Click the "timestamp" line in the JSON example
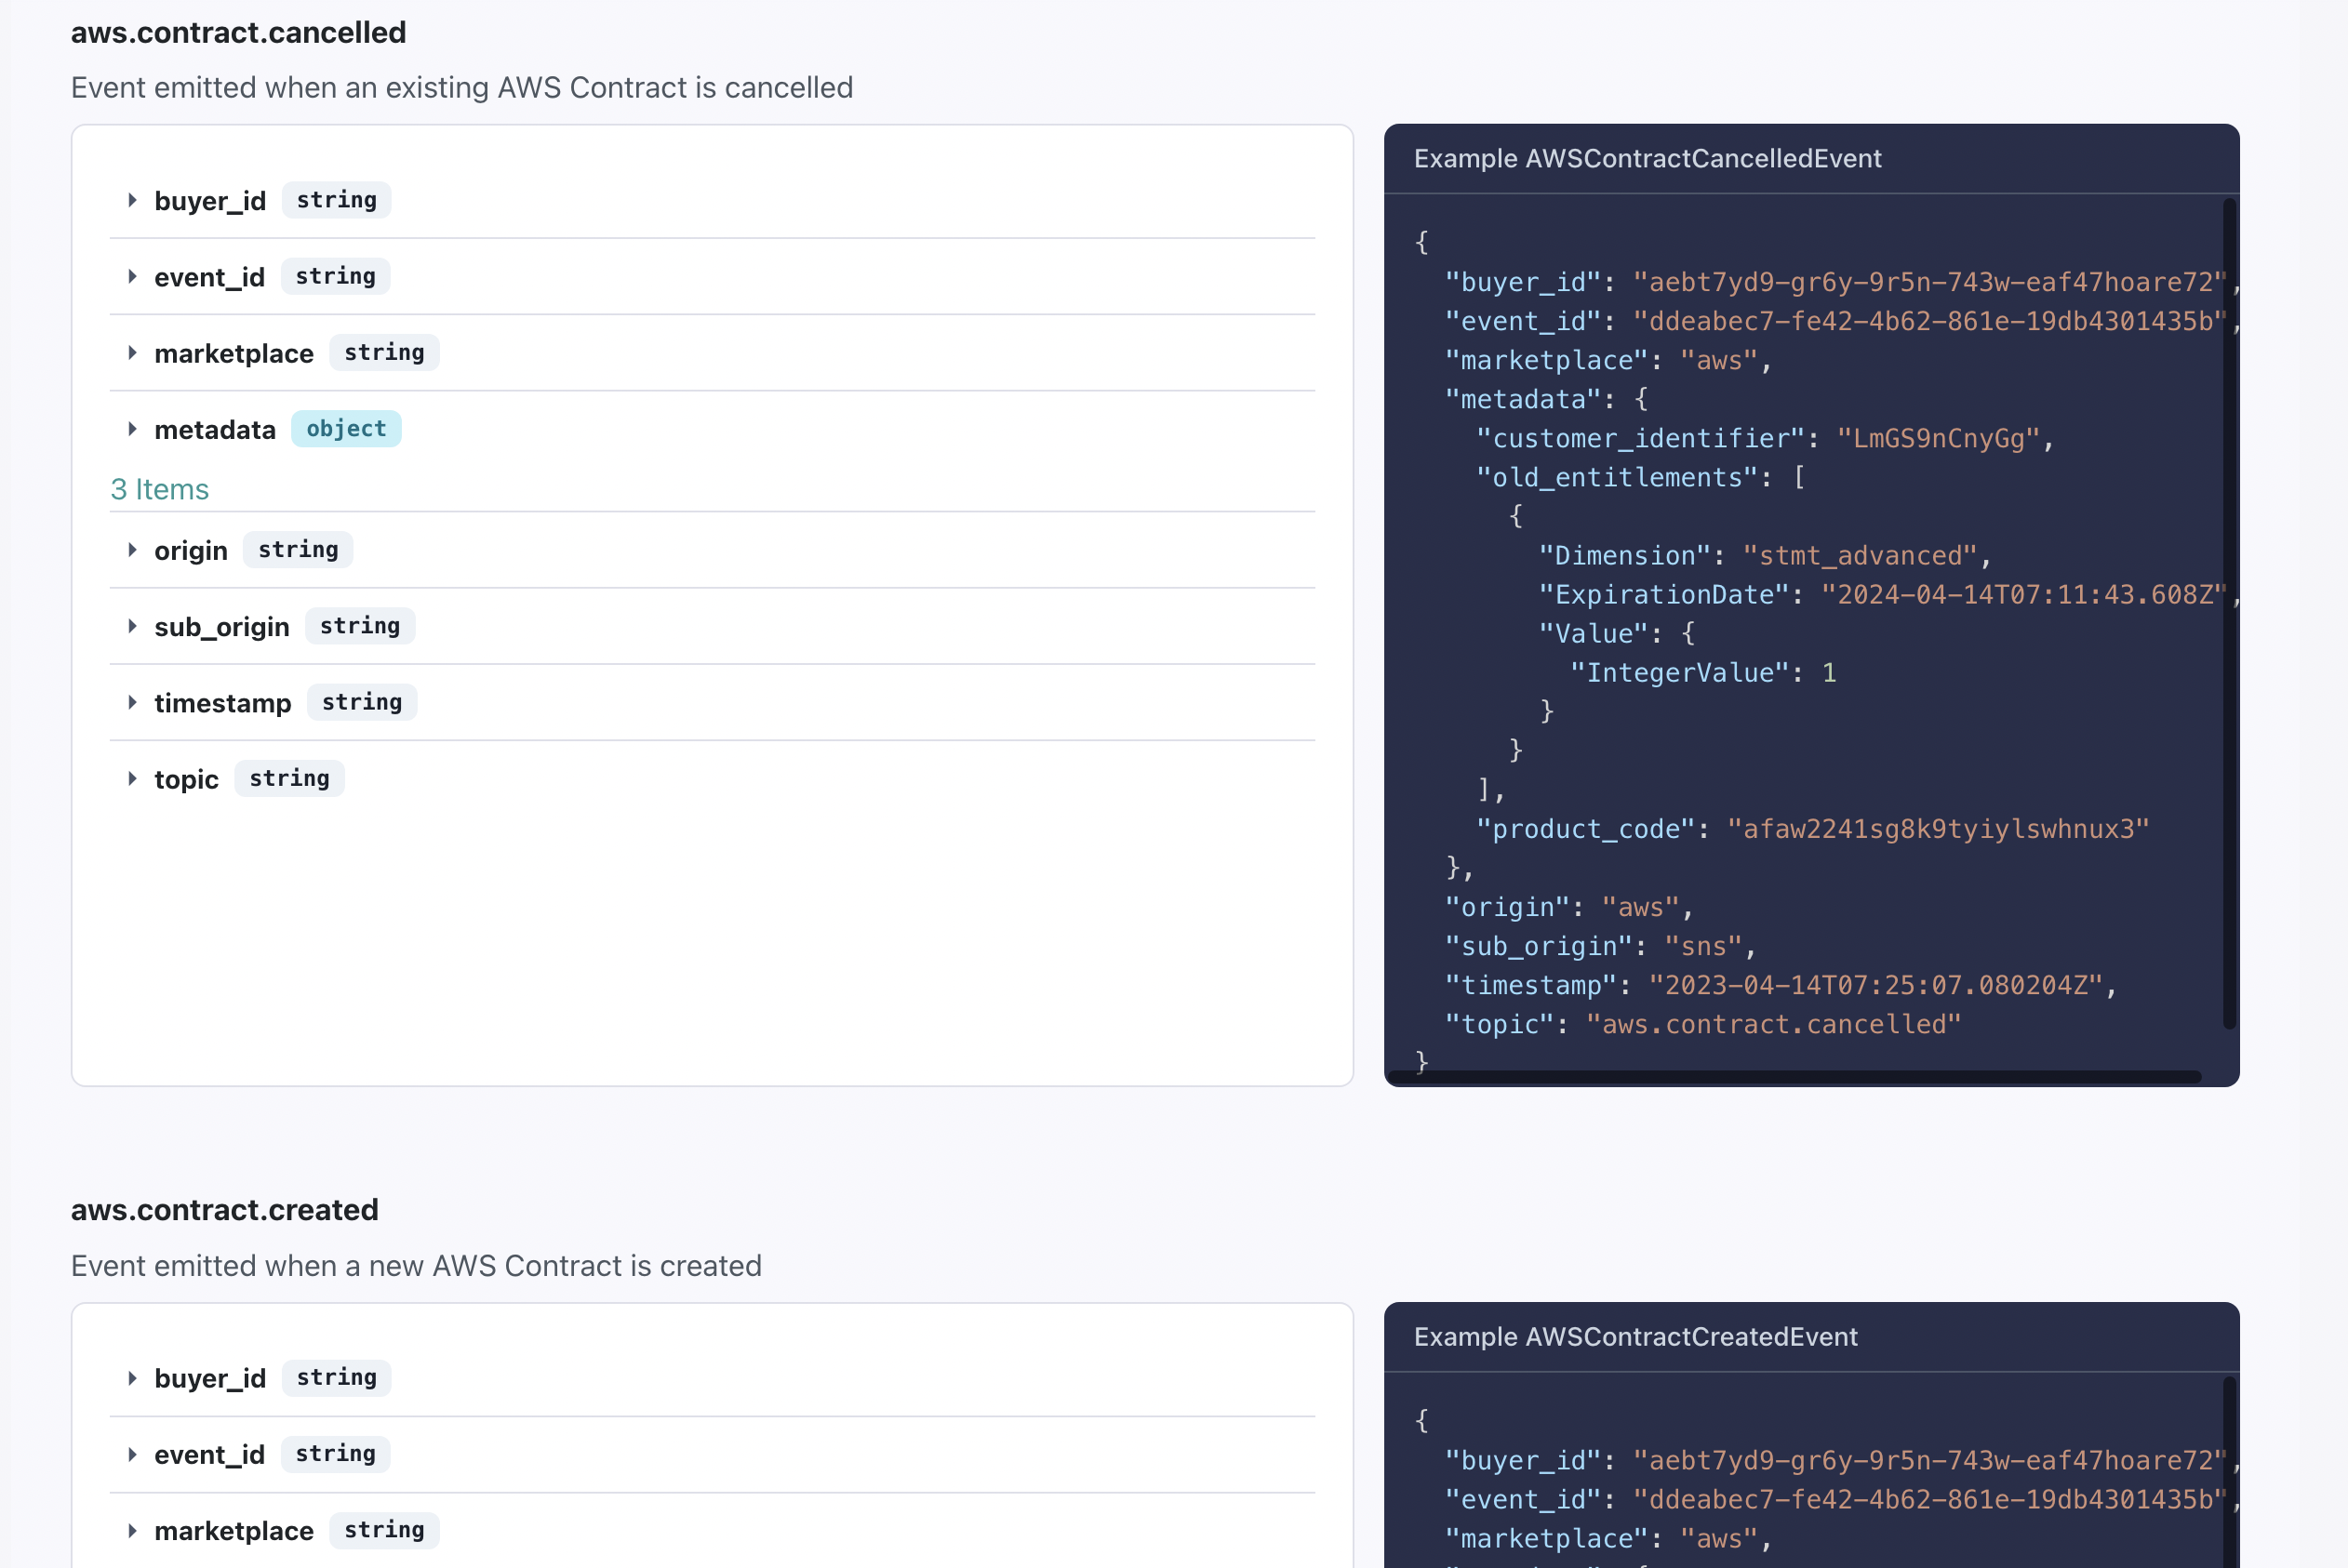Image resolution: width=2348 pixels, height=1568 pixels. coord(1781,985)
